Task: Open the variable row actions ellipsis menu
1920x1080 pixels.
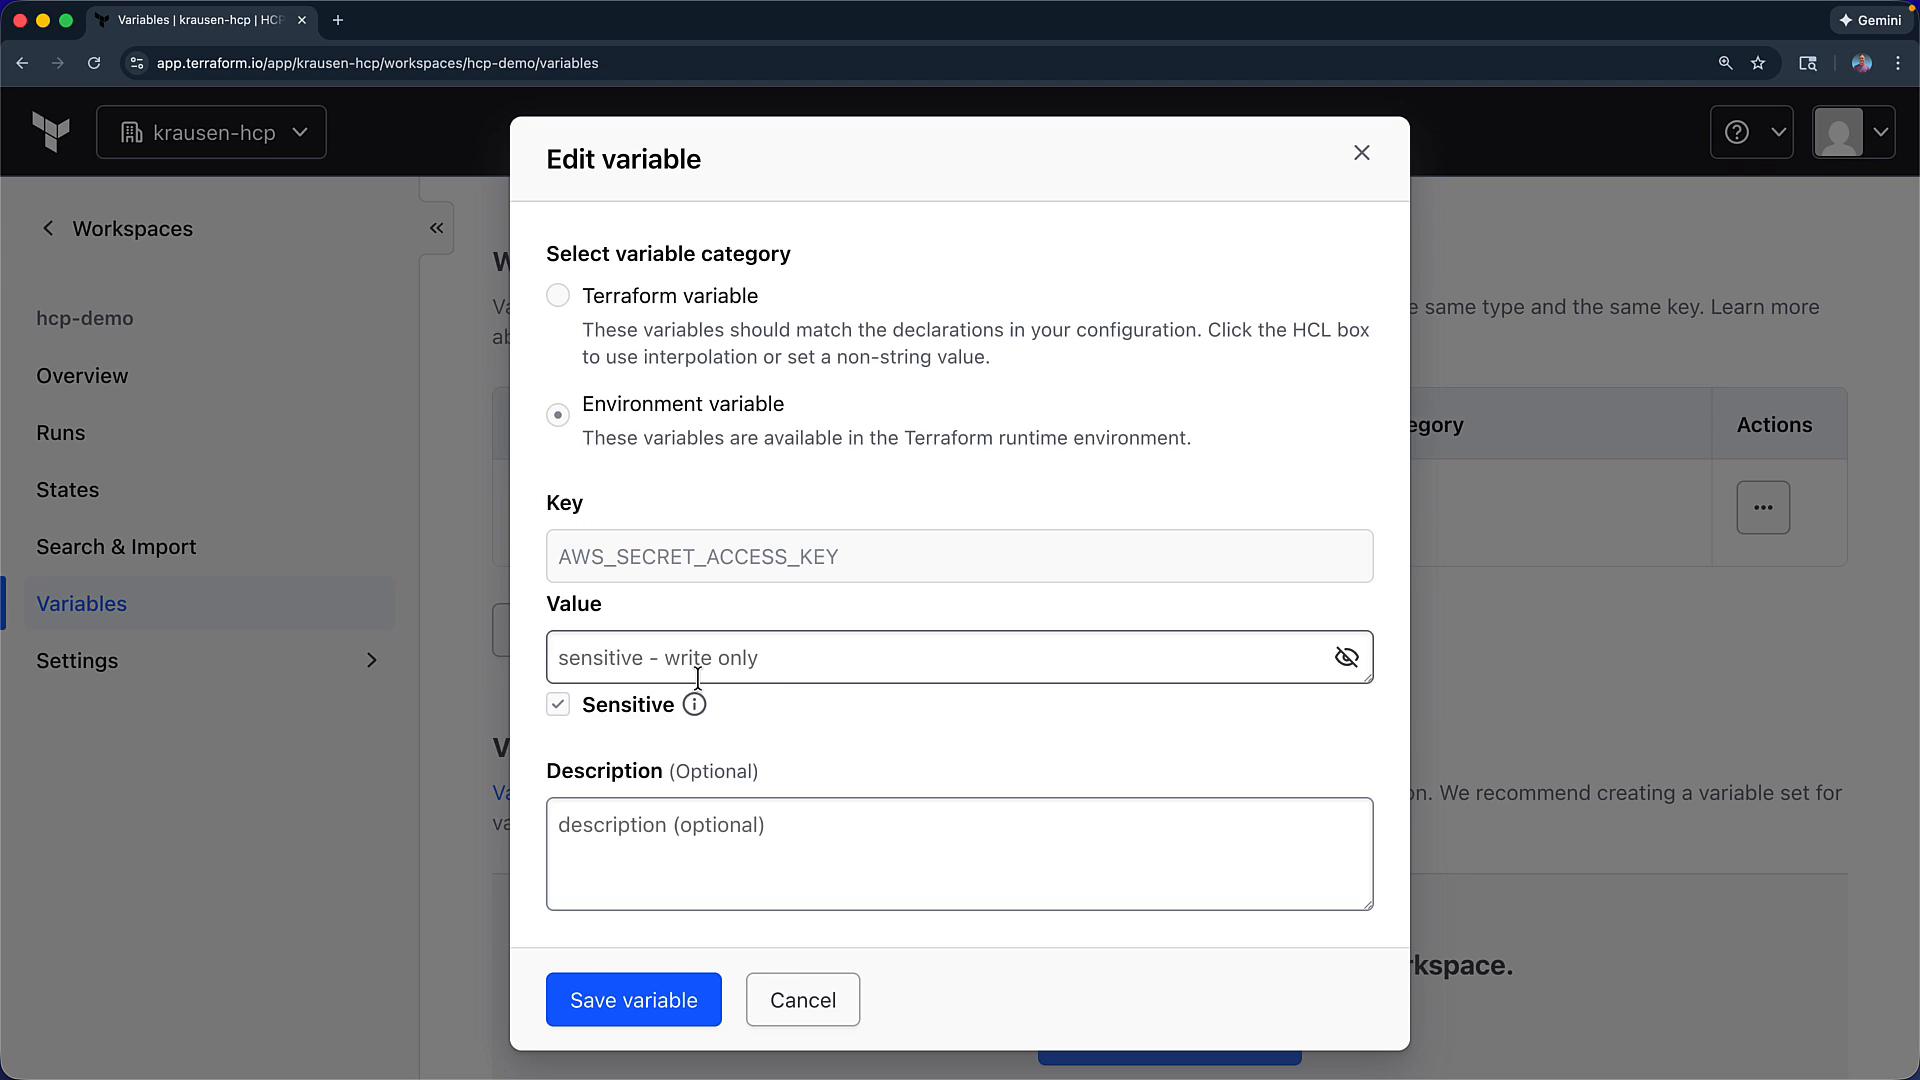Action: pyautogui.click(x=1763, y=507)
